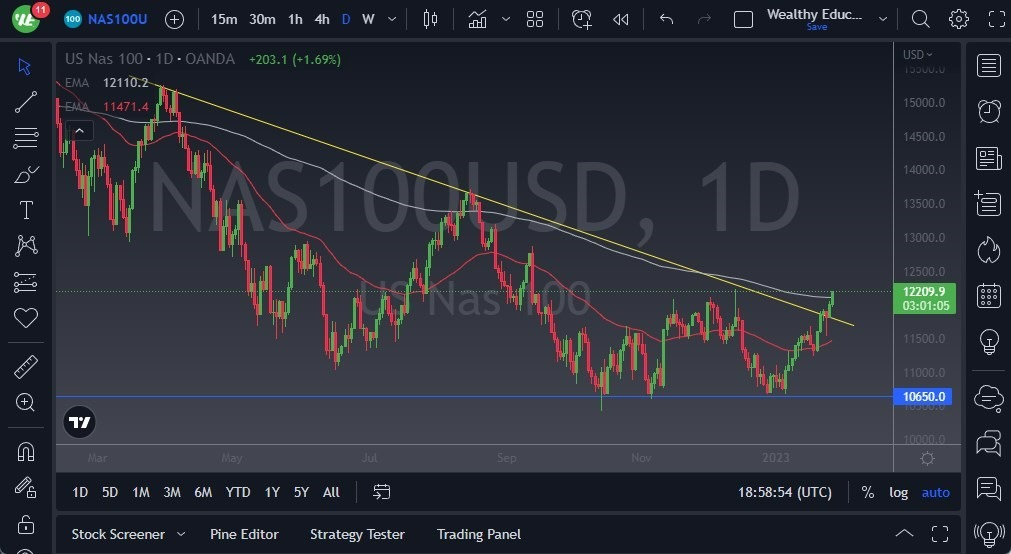Select the zoom in tool
Viewport: 1011px width, 554px height.
point(26,402)
